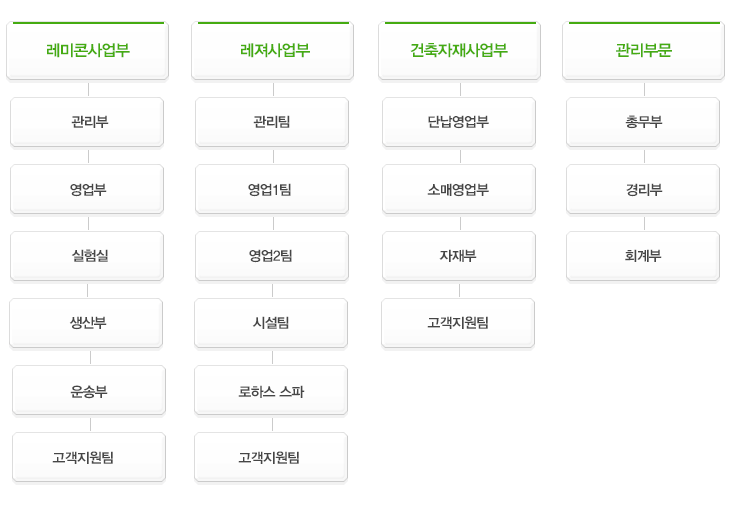This screenshot has width=730, height=506.
Task: Choose the 생산부 department box
Action: coord(86,323)
